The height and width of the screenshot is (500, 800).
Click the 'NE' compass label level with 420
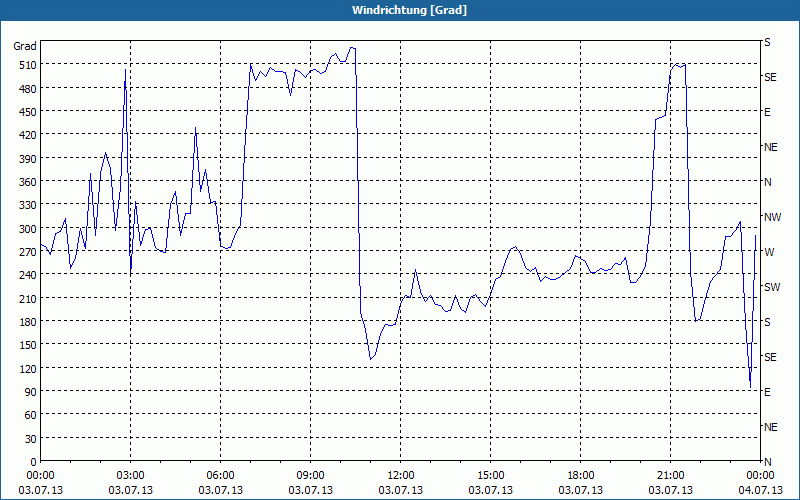point(770,147)
